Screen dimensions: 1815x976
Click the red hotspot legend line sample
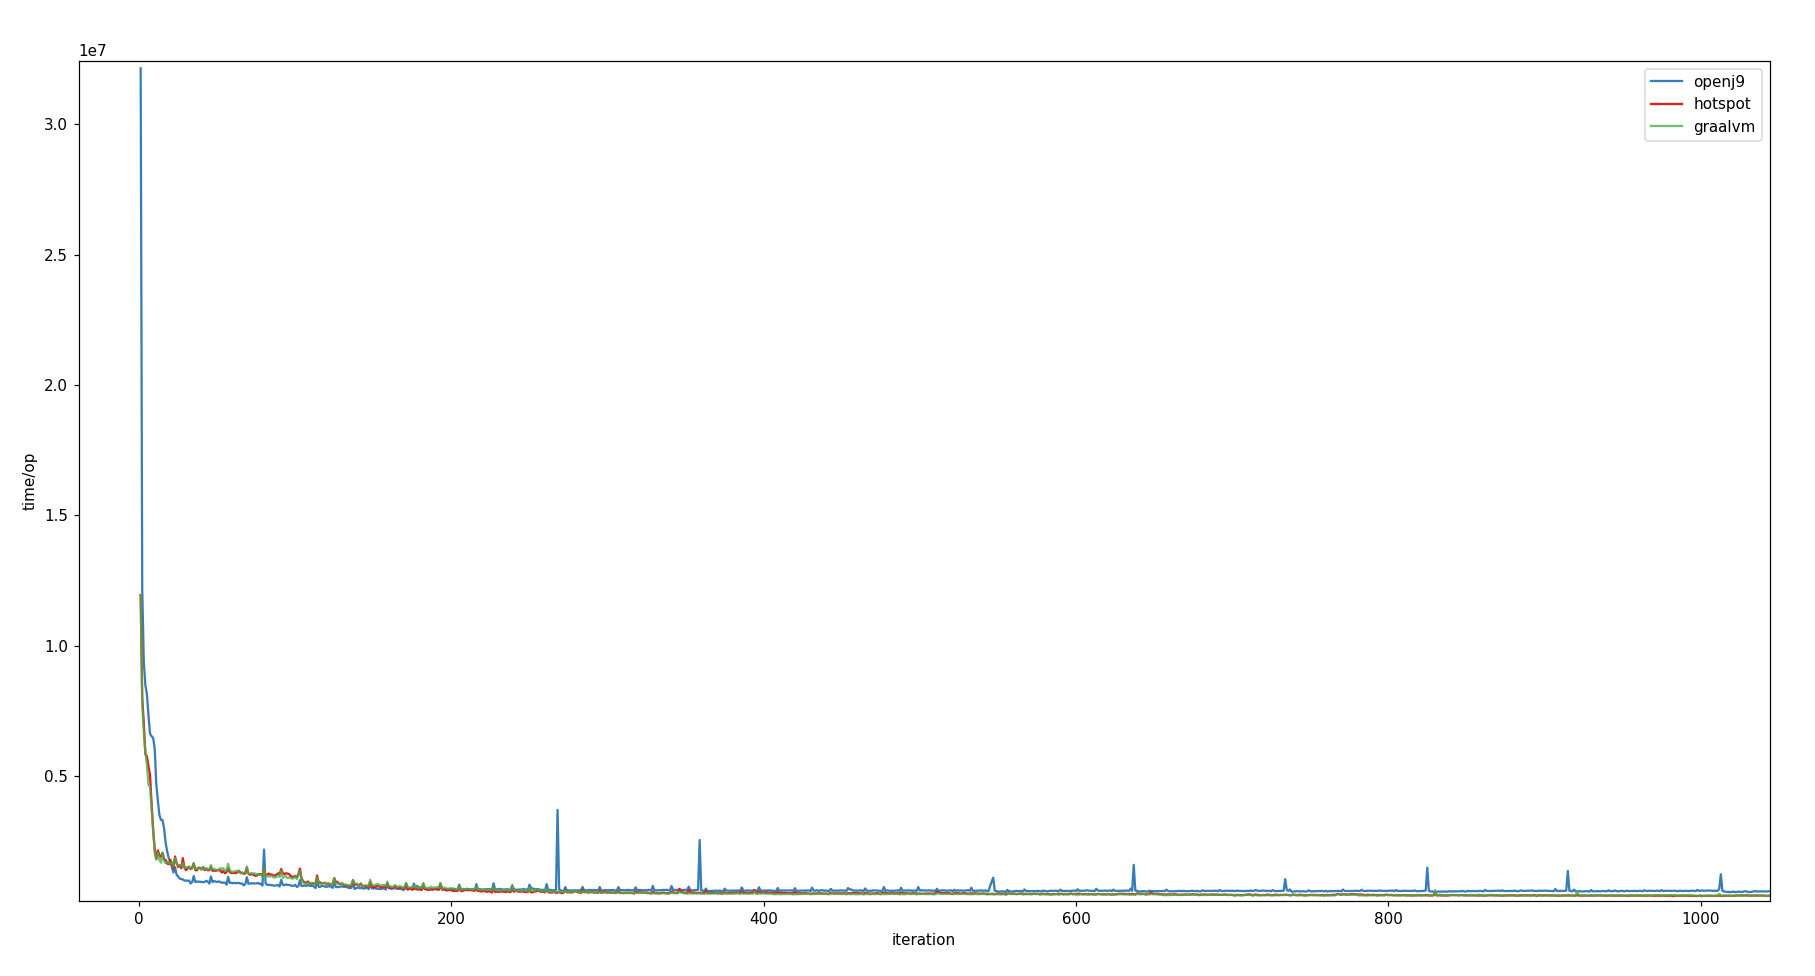click(x=1667, y=104)
